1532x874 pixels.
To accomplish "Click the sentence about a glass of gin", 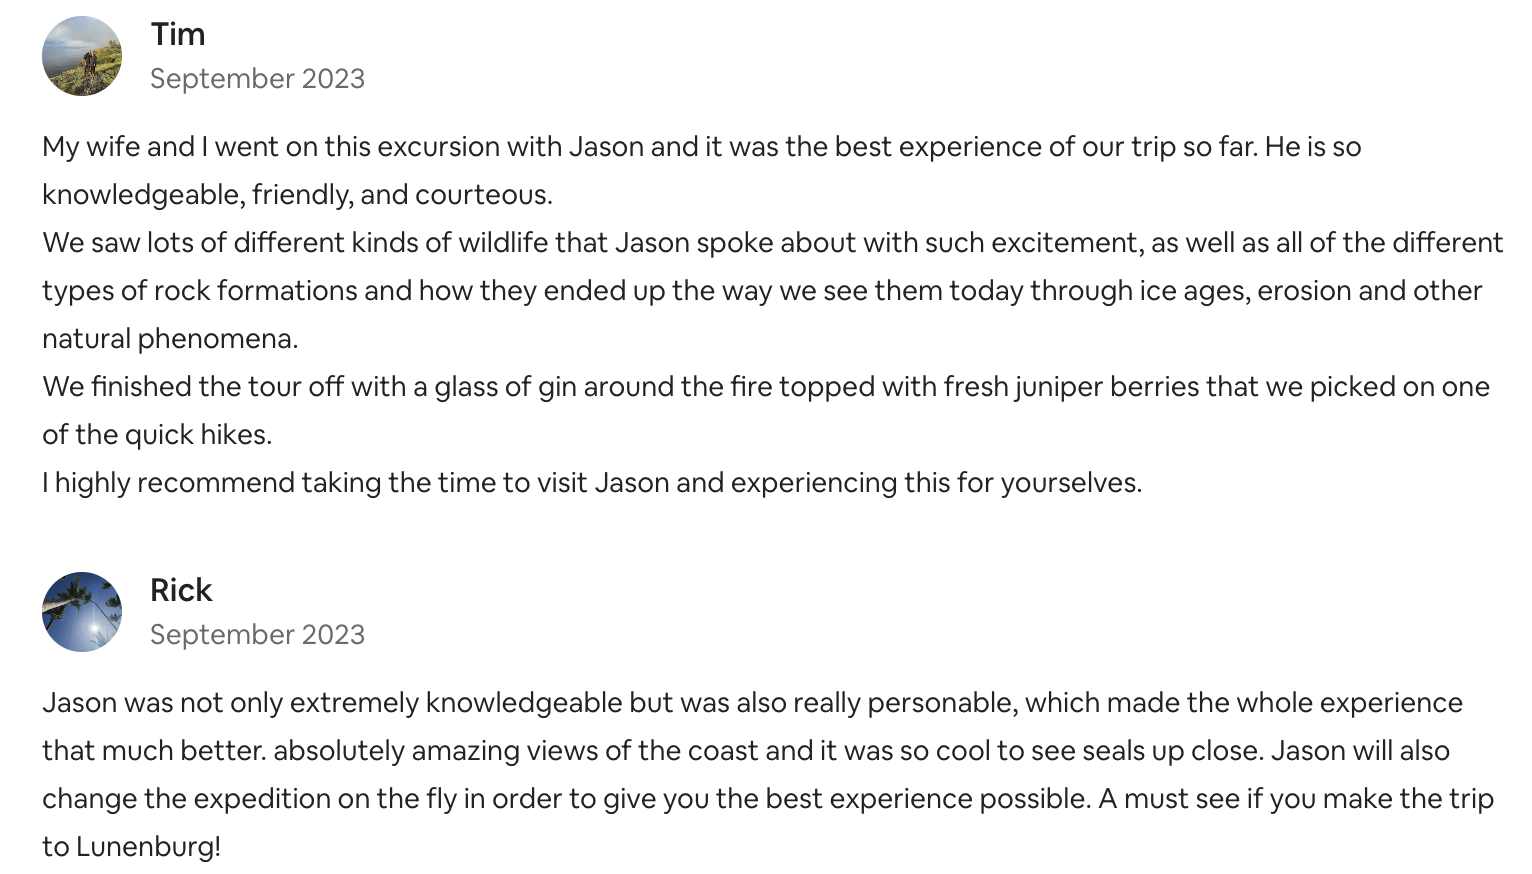I will [x=766, y=410].
